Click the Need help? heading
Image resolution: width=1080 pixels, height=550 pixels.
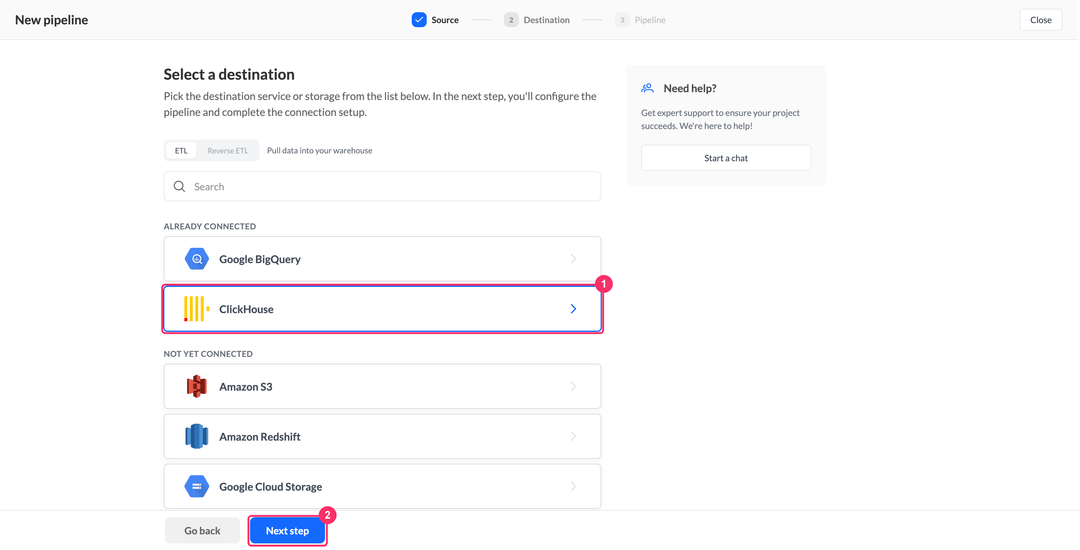(x=690, y=88)
